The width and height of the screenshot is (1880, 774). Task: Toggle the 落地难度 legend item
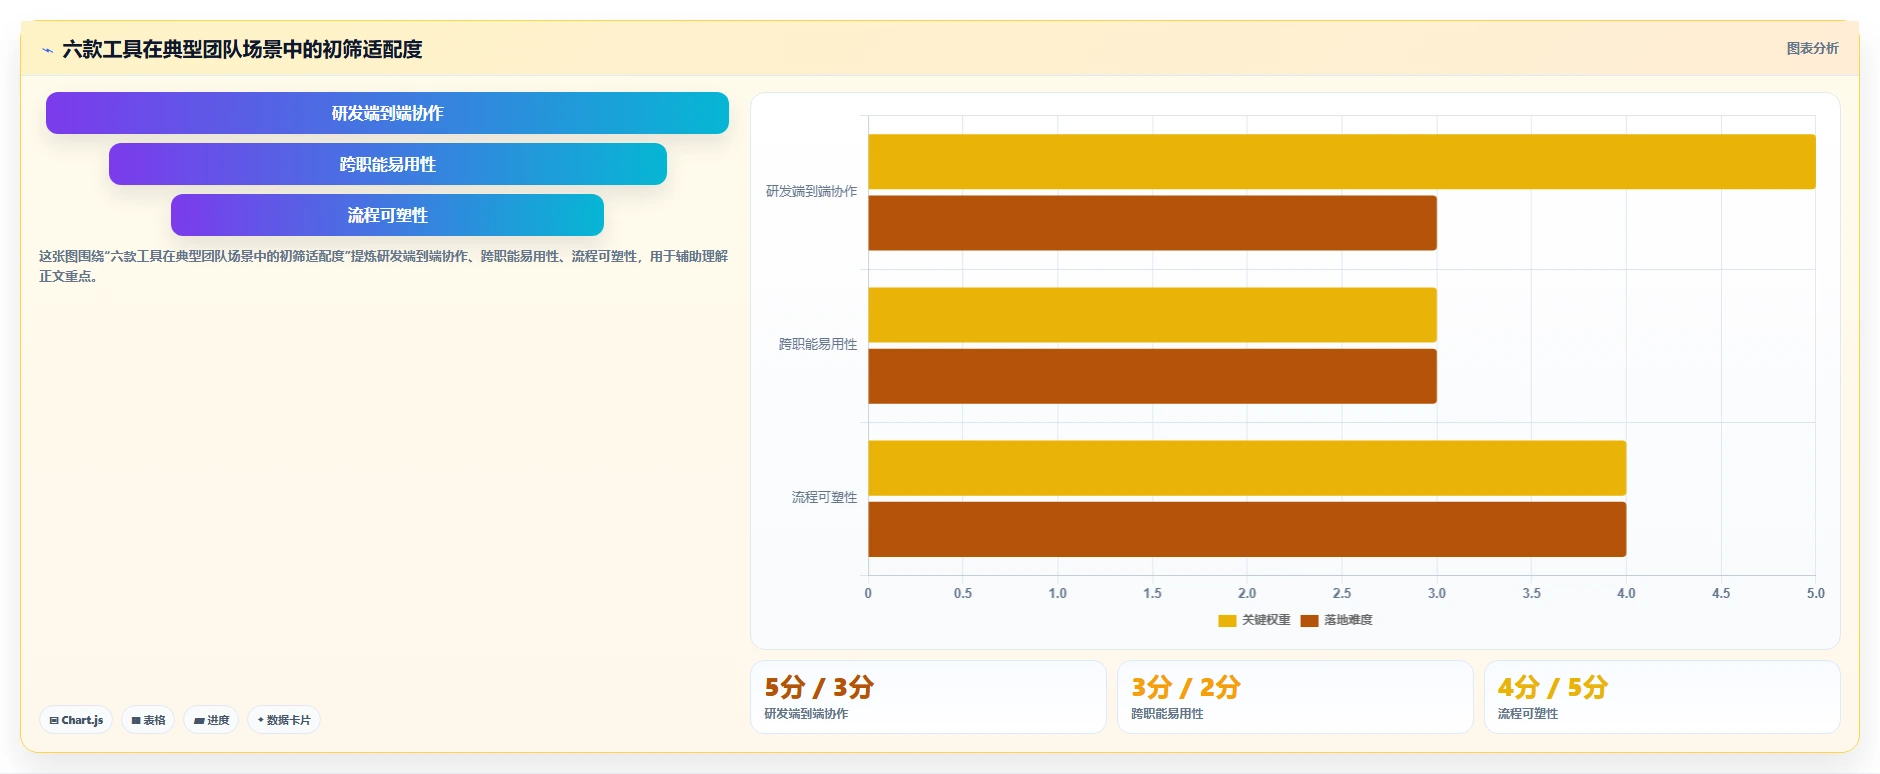coord(1337,620)
